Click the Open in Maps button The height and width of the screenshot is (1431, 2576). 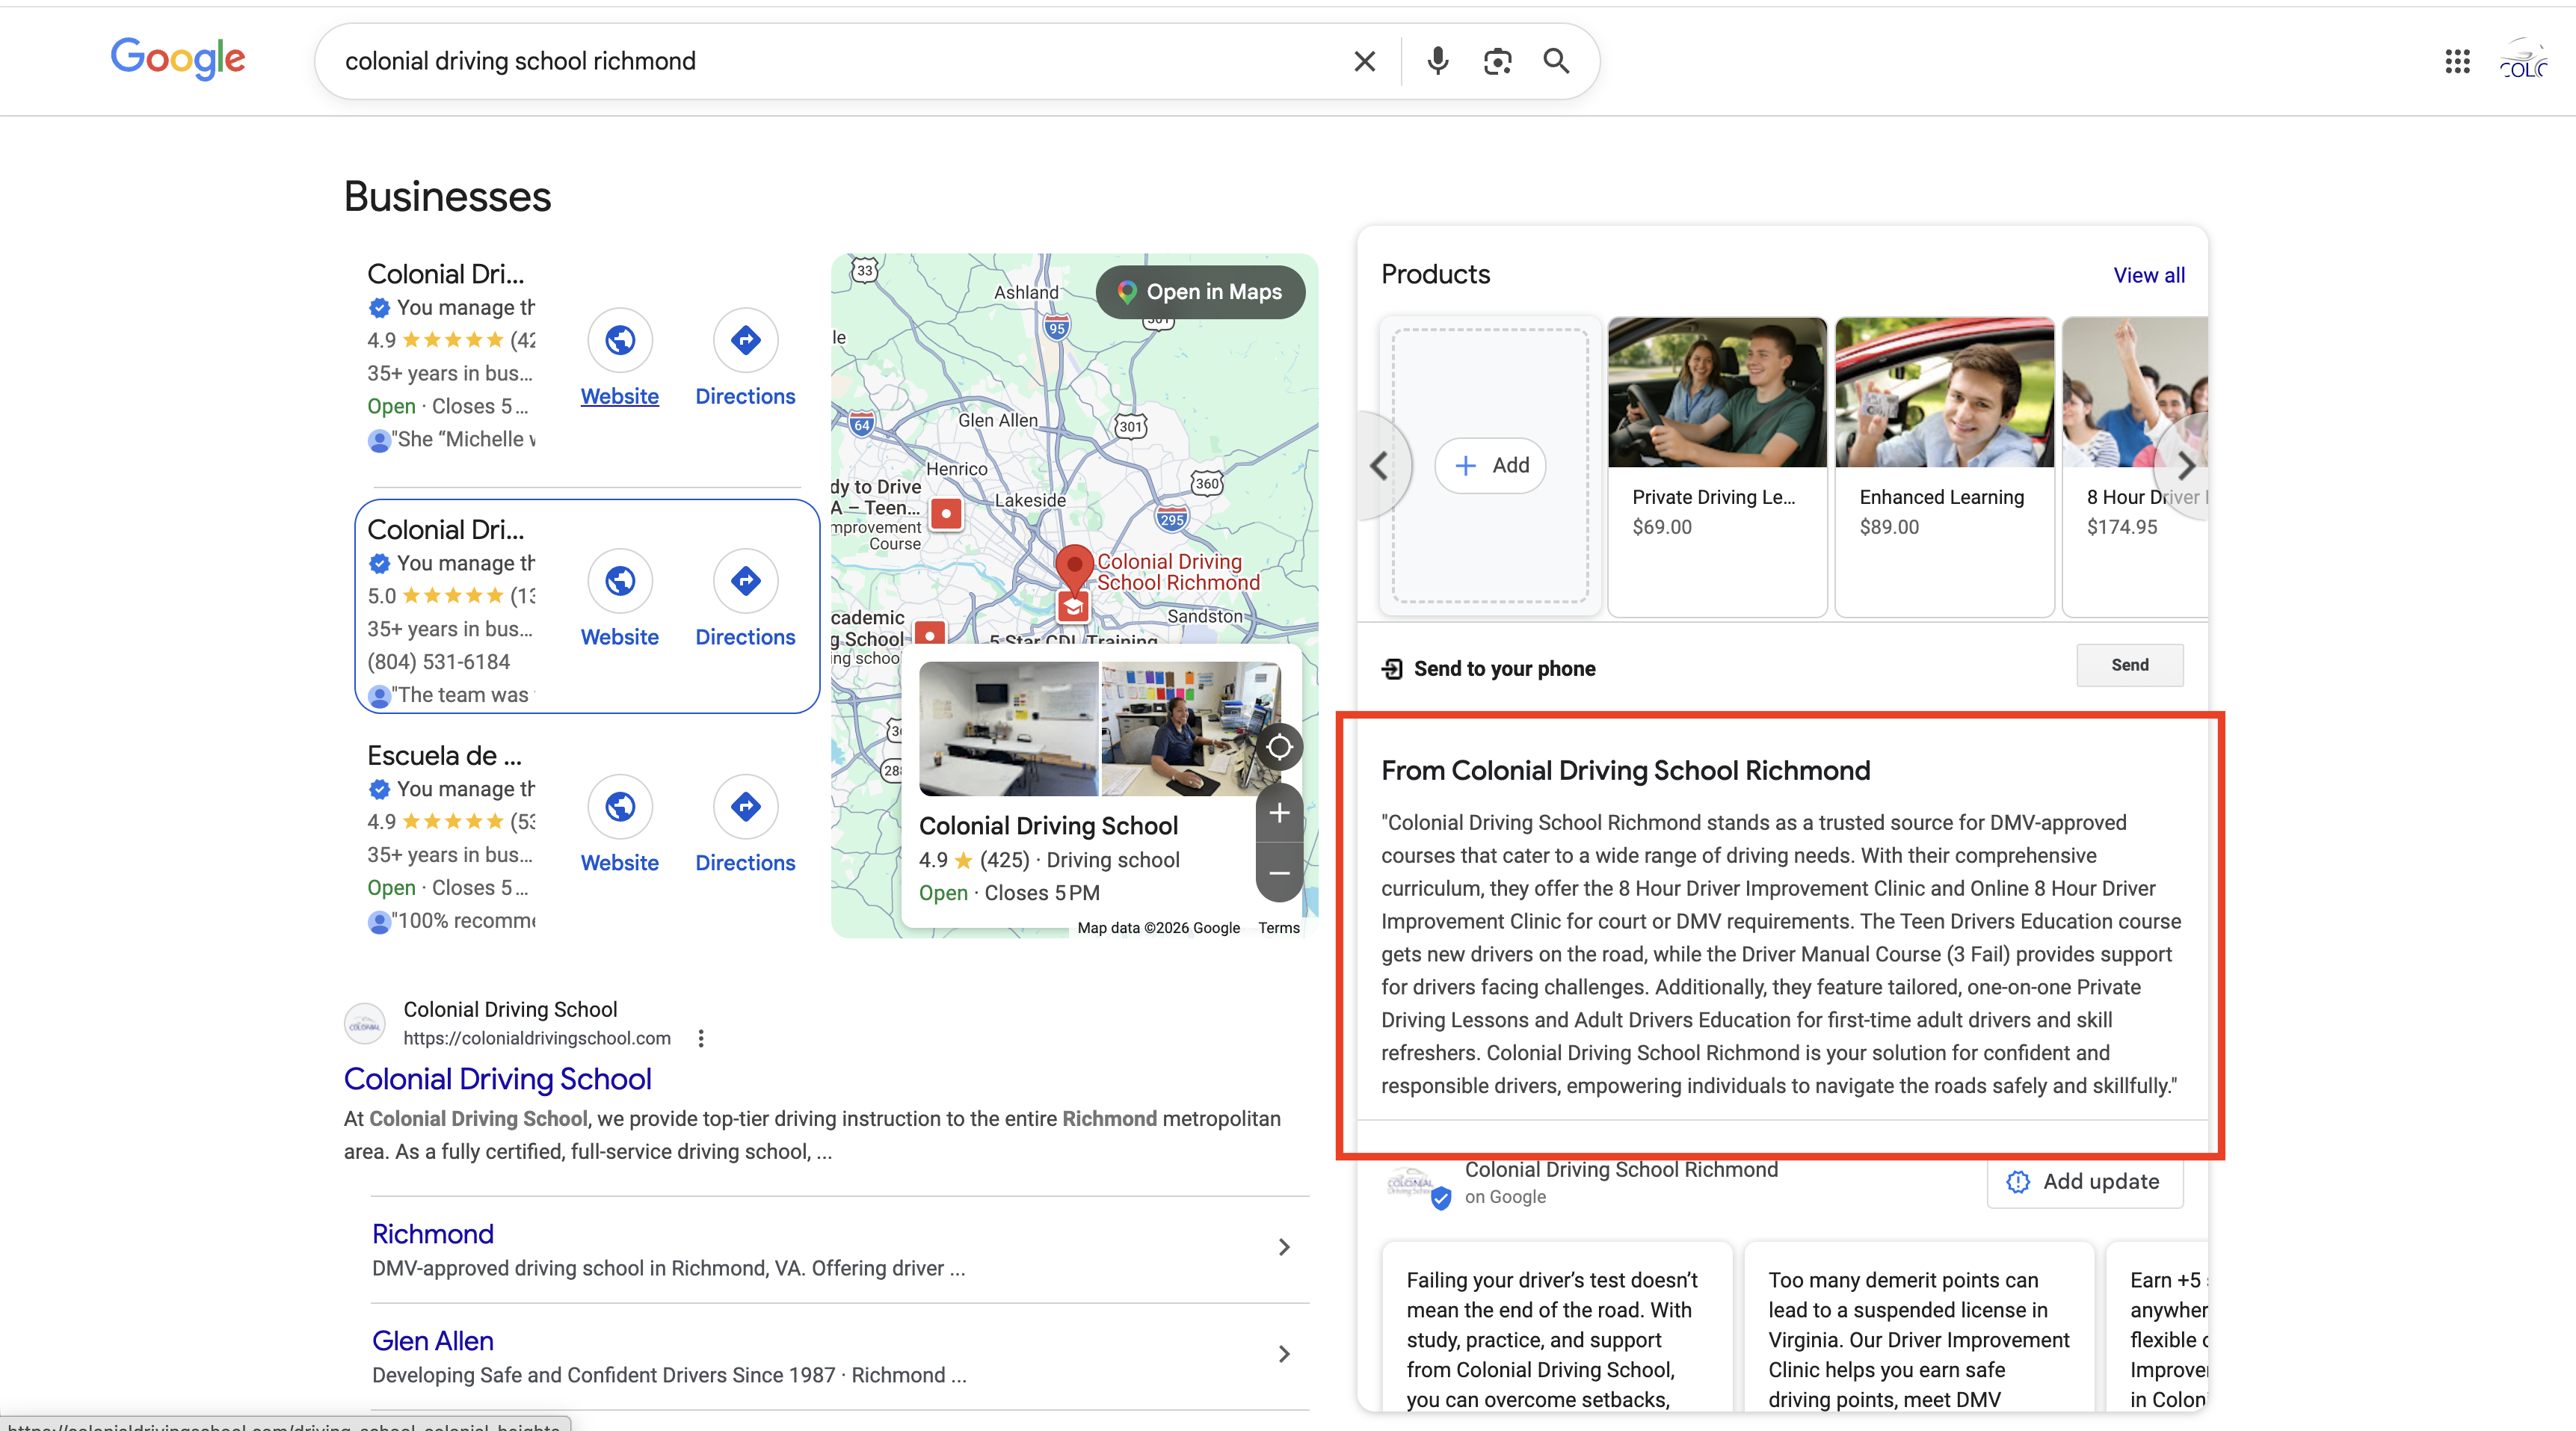tap(1200, 292)
